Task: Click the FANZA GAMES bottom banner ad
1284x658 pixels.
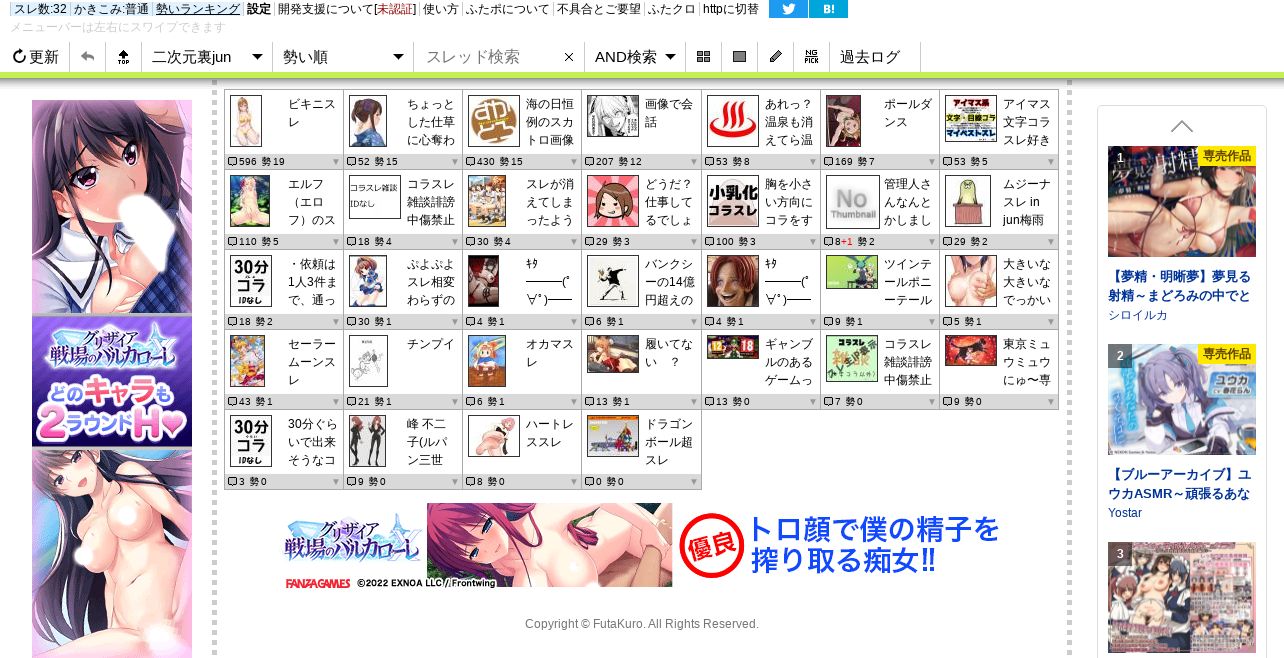Action: point(643,545)
